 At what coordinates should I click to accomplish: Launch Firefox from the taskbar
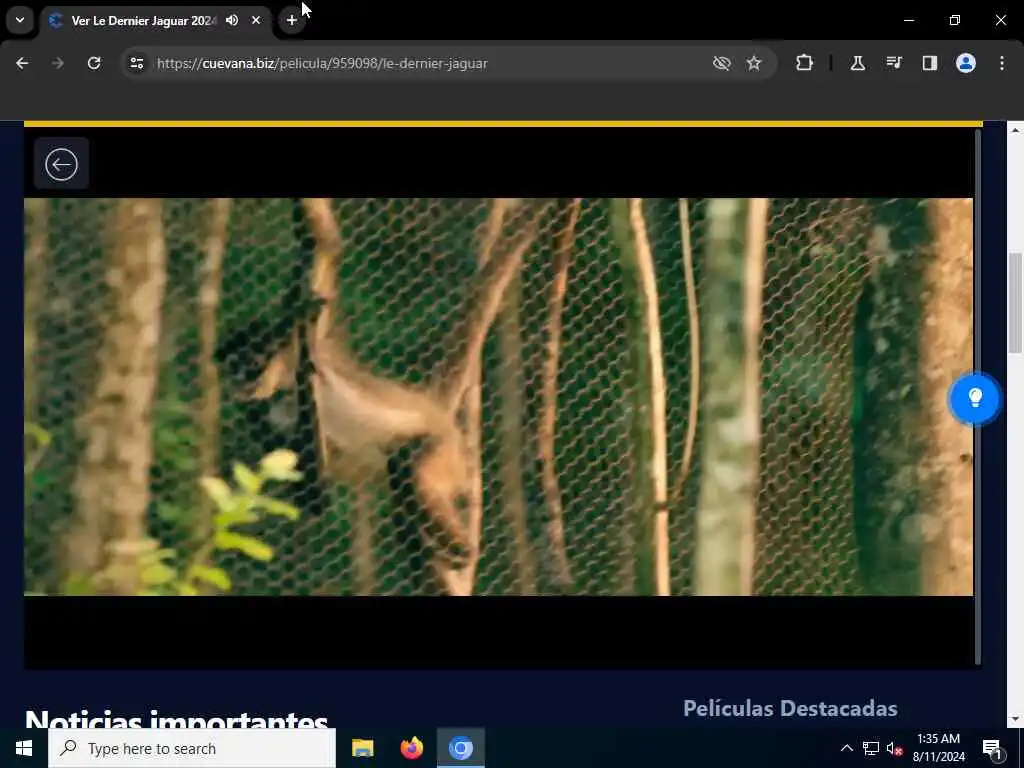[411, 748]
